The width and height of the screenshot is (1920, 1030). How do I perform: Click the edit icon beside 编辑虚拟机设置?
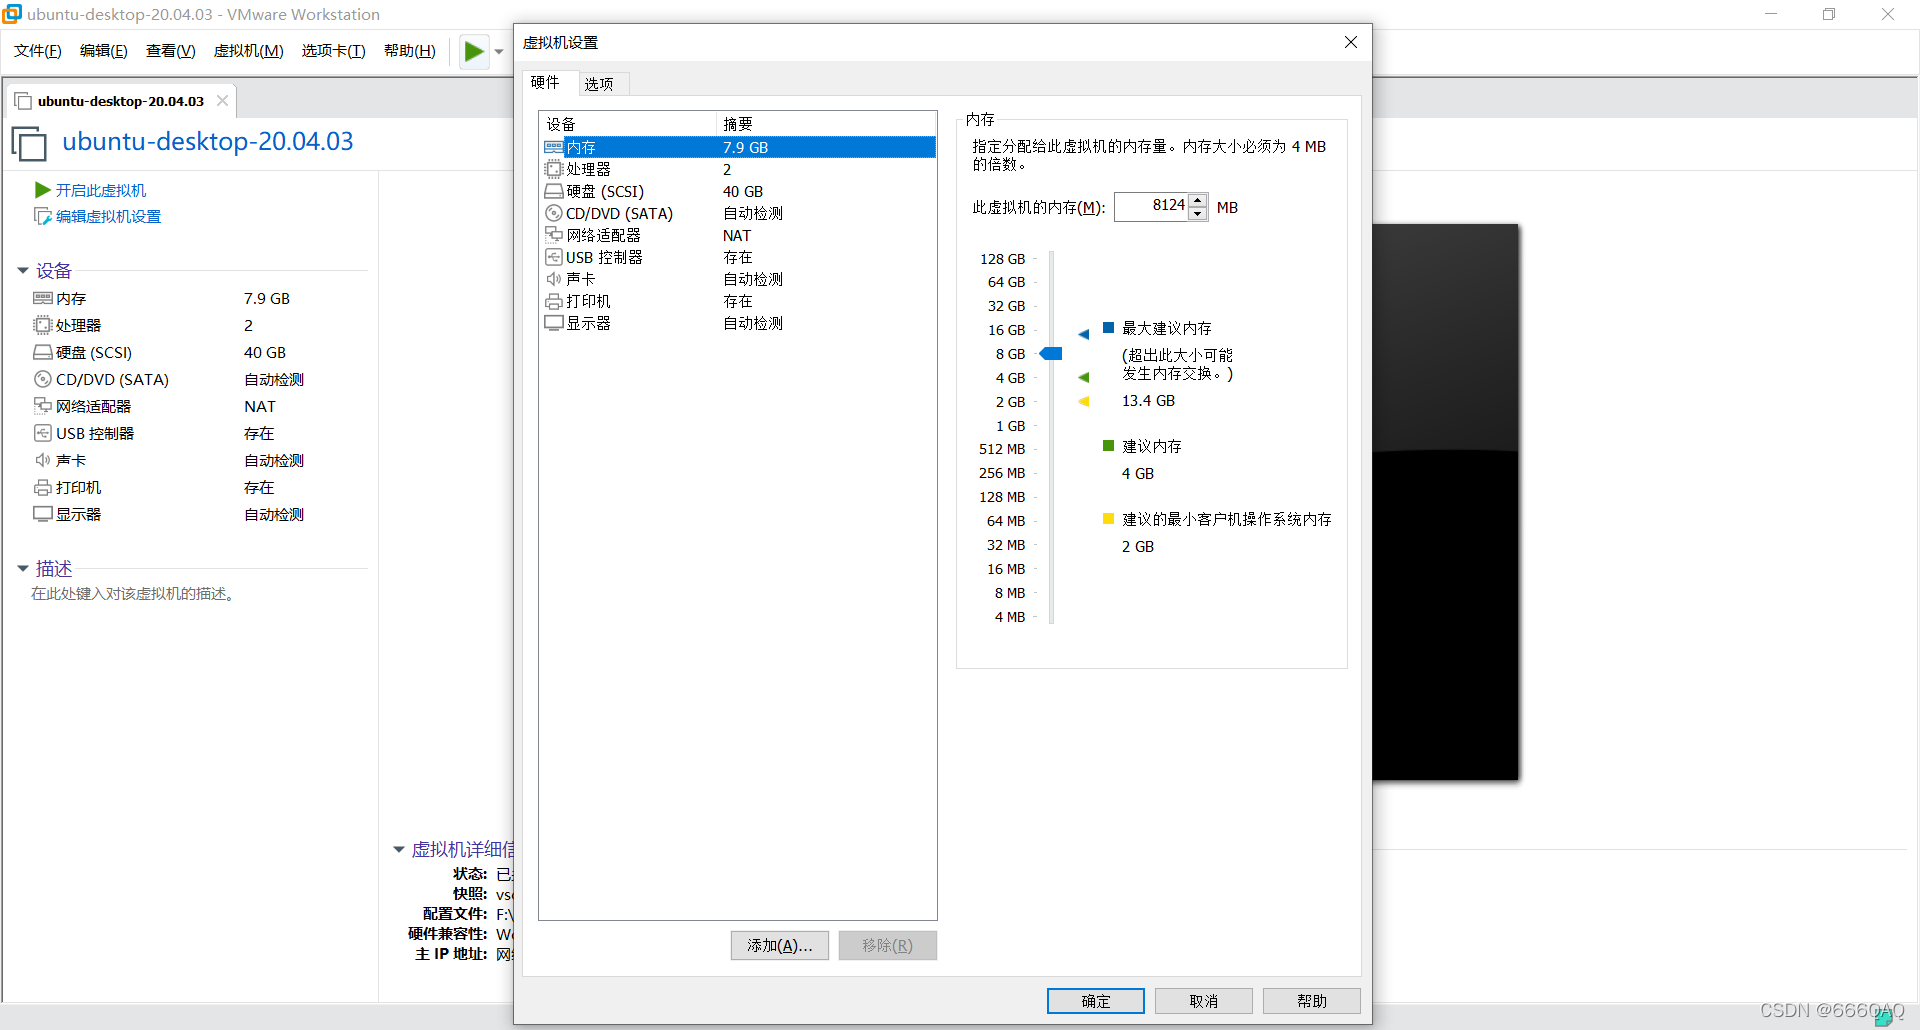(x=43, y=216)
